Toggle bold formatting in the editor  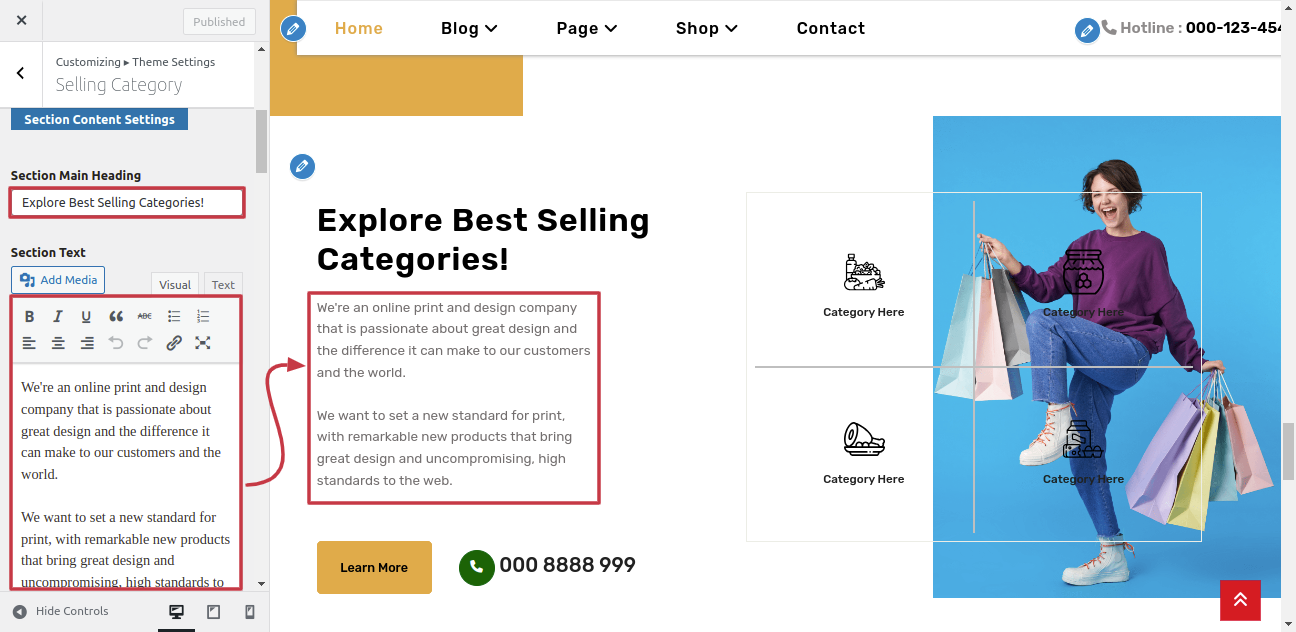30,317
